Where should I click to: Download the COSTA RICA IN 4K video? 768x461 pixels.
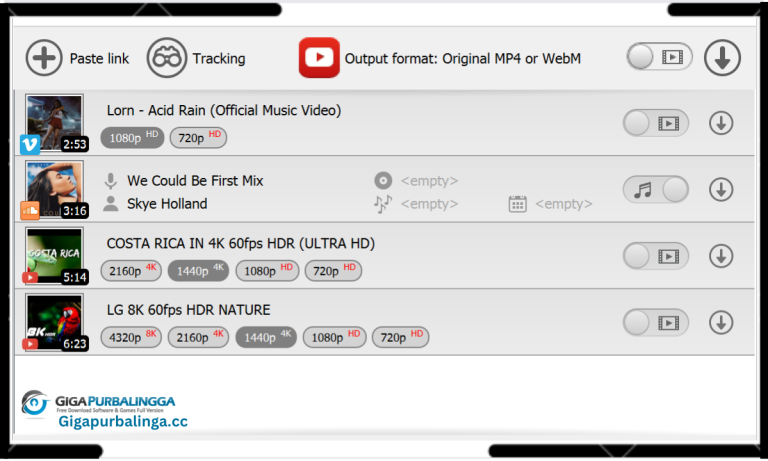point(721,256)
